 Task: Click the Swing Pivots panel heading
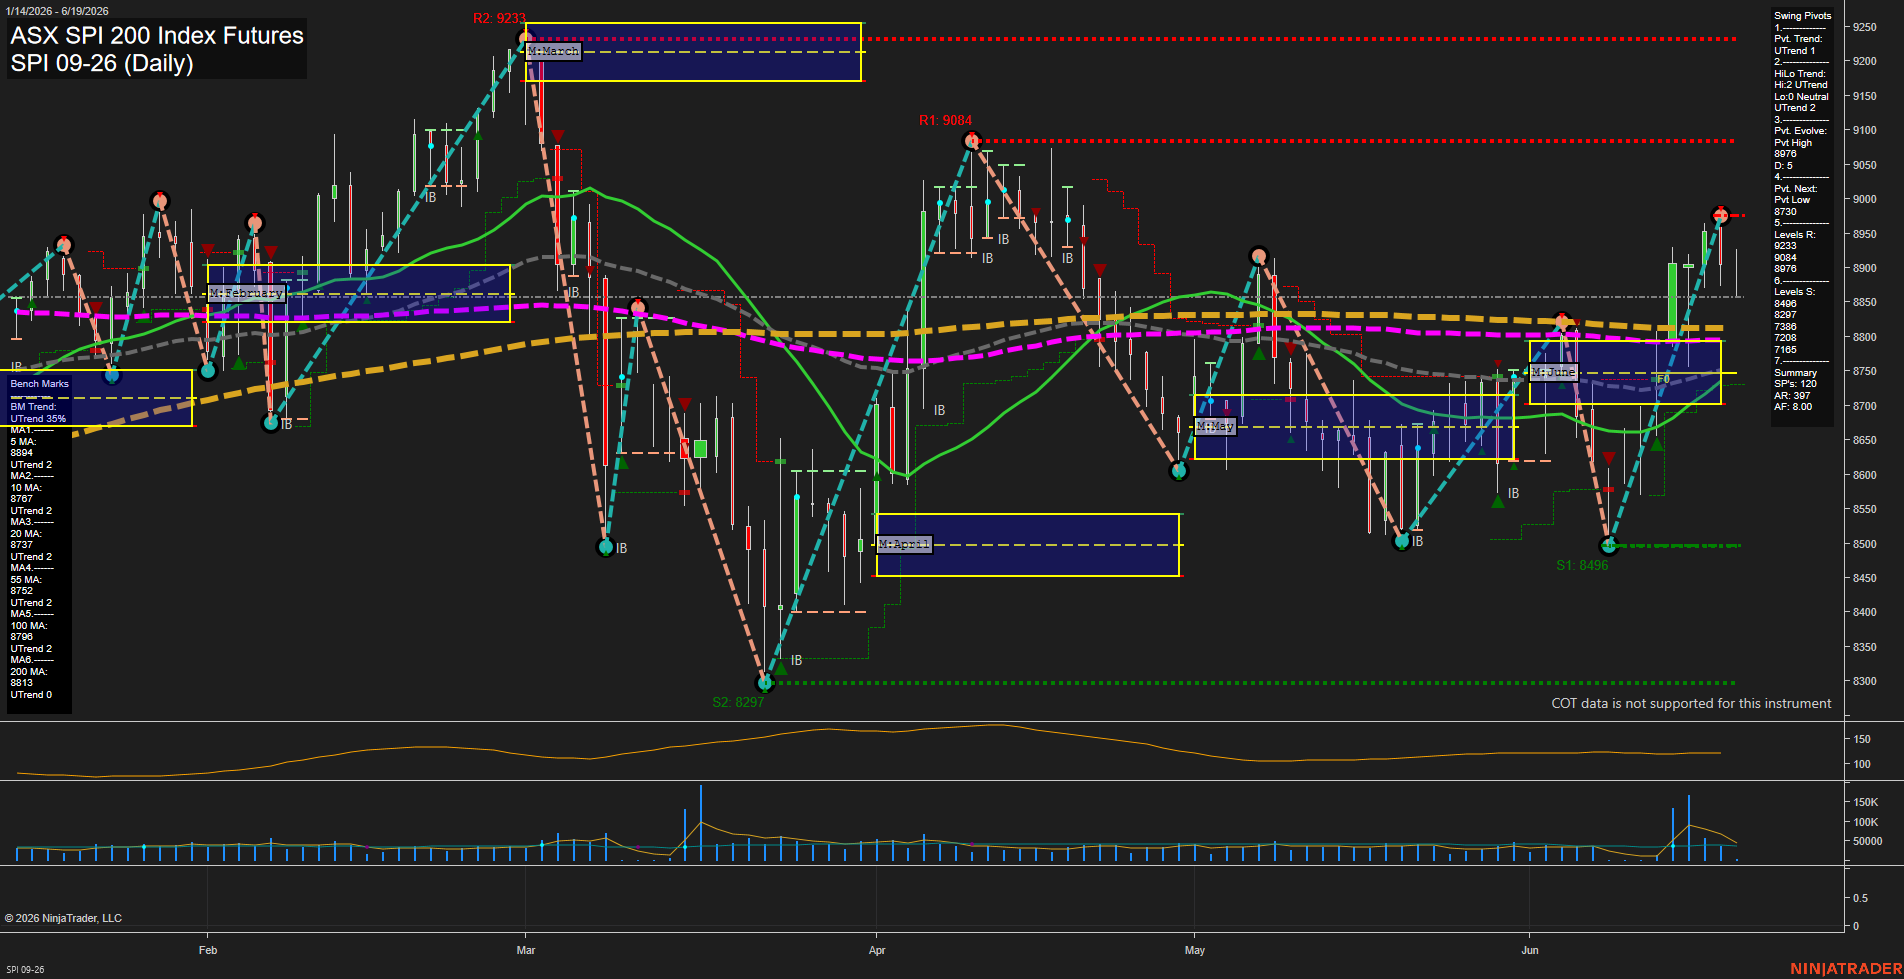click(1802, 16)
